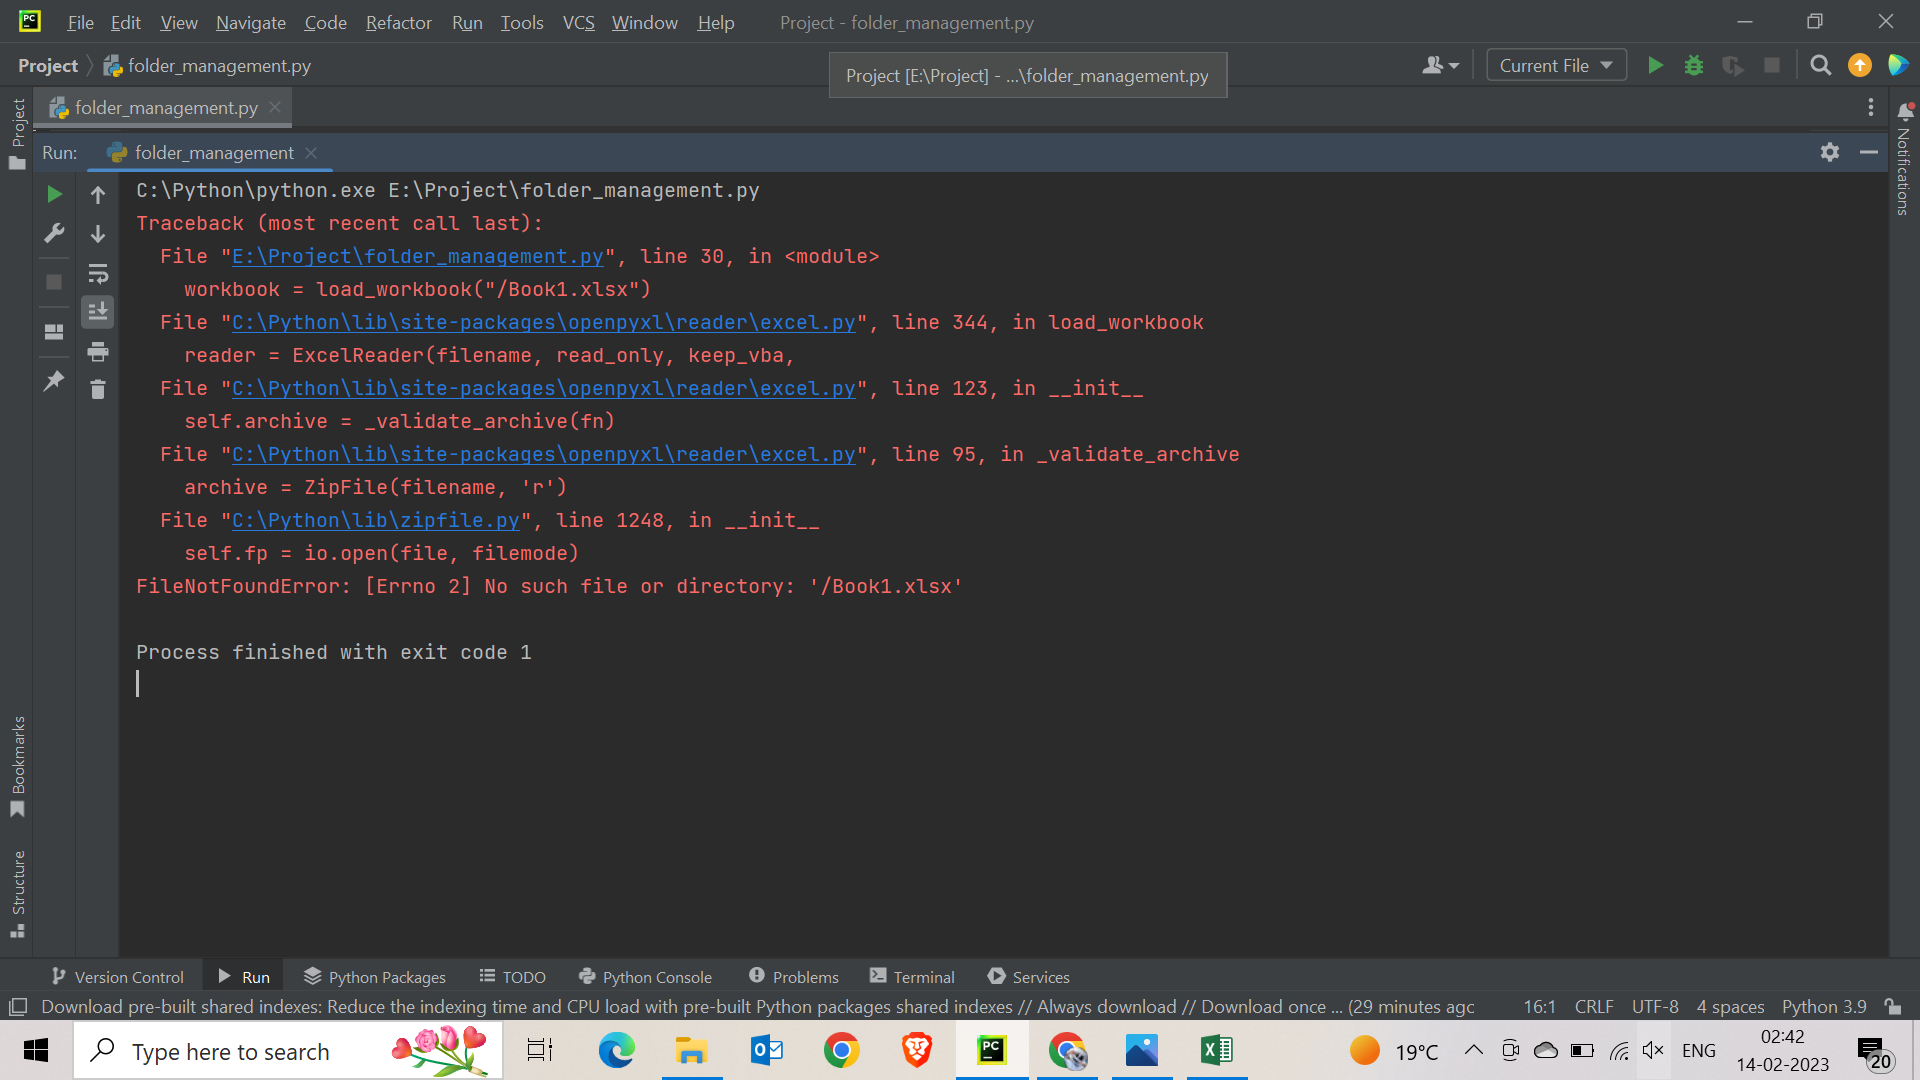
Task: Open Code With Me user dropdown
Action: click(x=1441, y=65)
